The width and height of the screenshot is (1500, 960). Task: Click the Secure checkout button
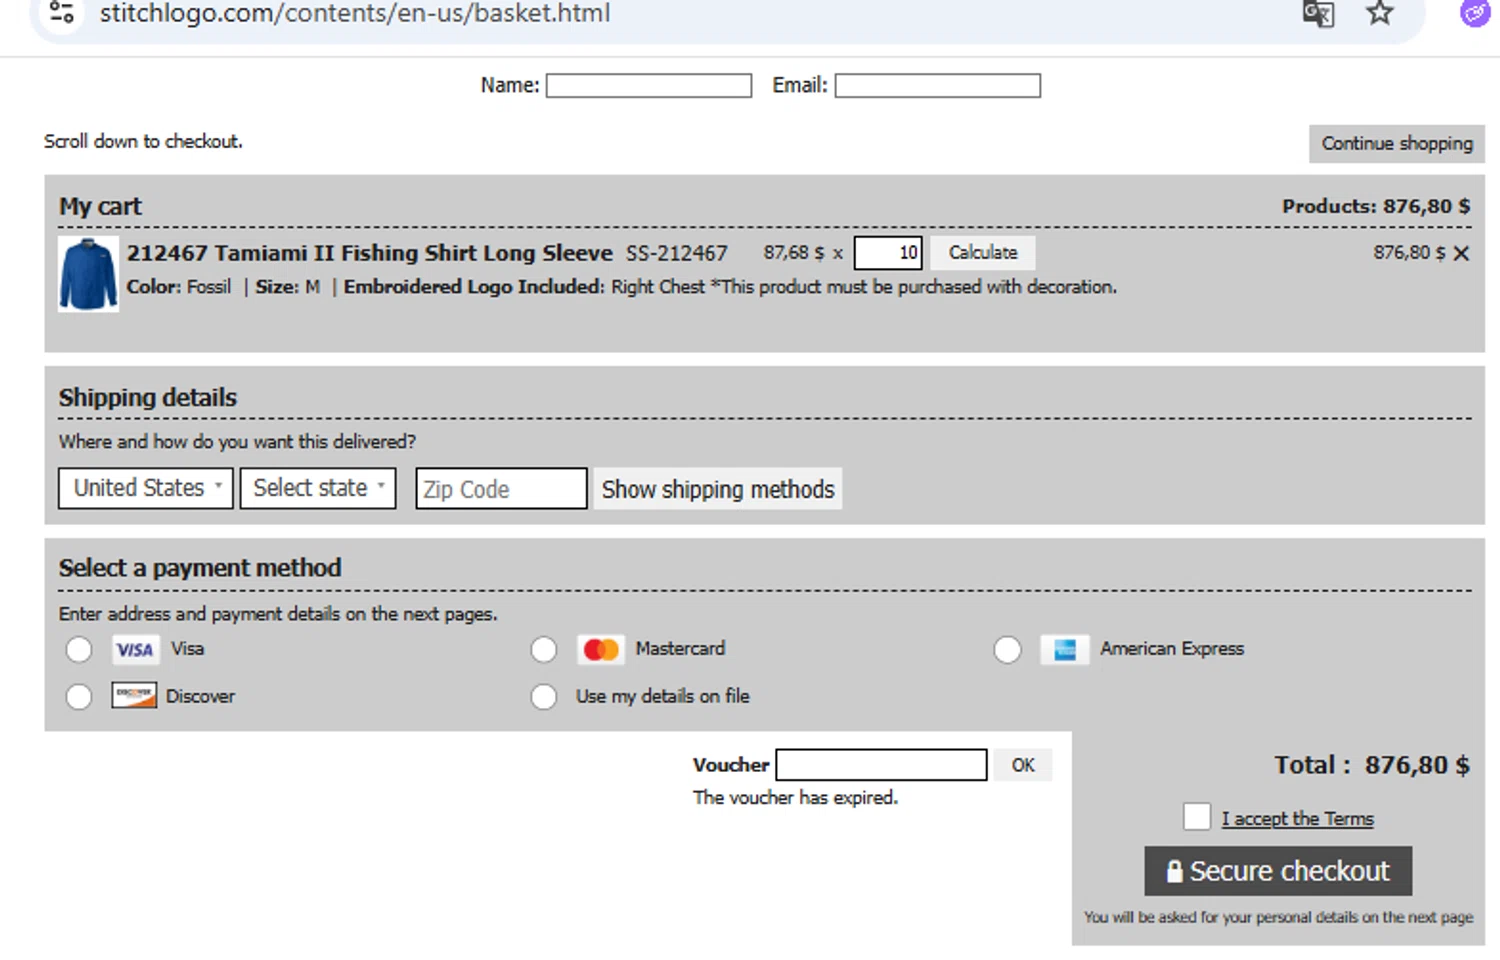pyautogui.click(x=1278, y=871)
